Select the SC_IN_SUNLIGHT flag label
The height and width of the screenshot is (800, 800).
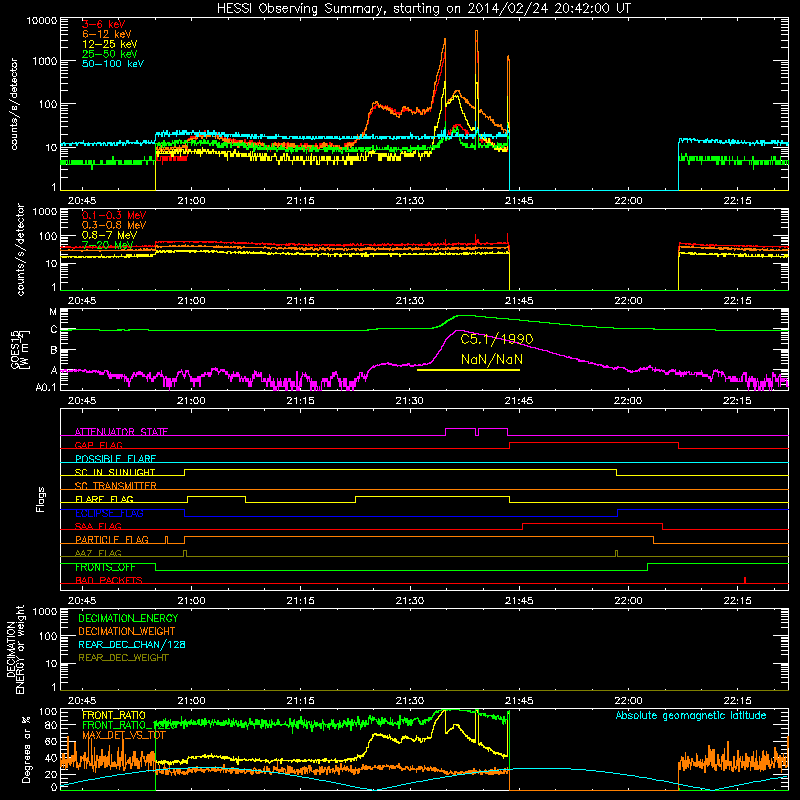tap(115, 472)
